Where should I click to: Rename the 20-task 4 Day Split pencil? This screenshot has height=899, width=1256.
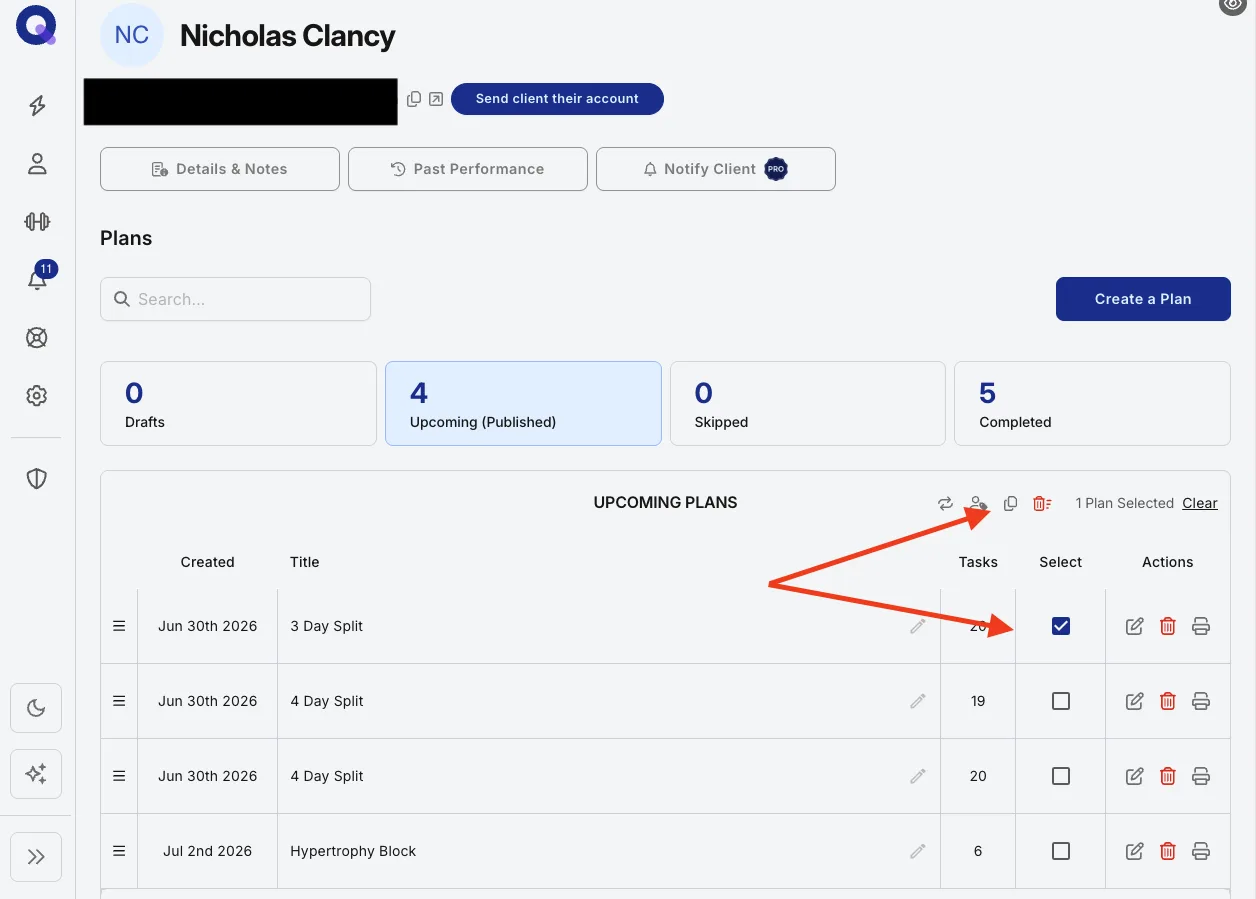coord(918,776)
